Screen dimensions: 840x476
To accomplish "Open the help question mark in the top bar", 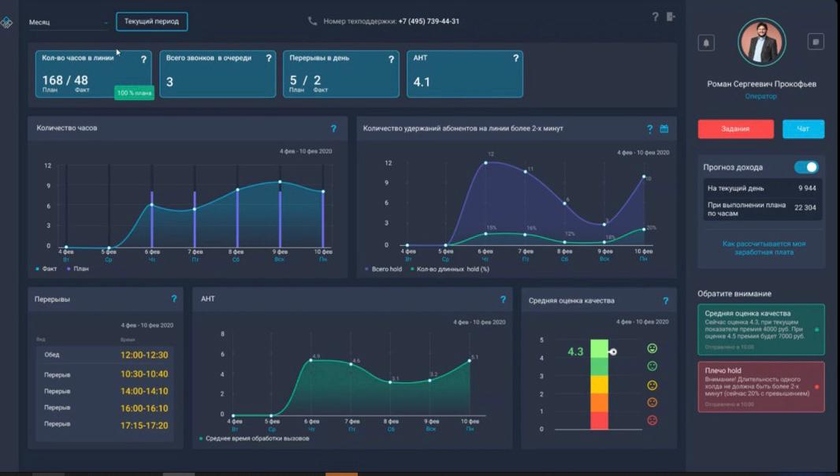I will pos(655,17).
